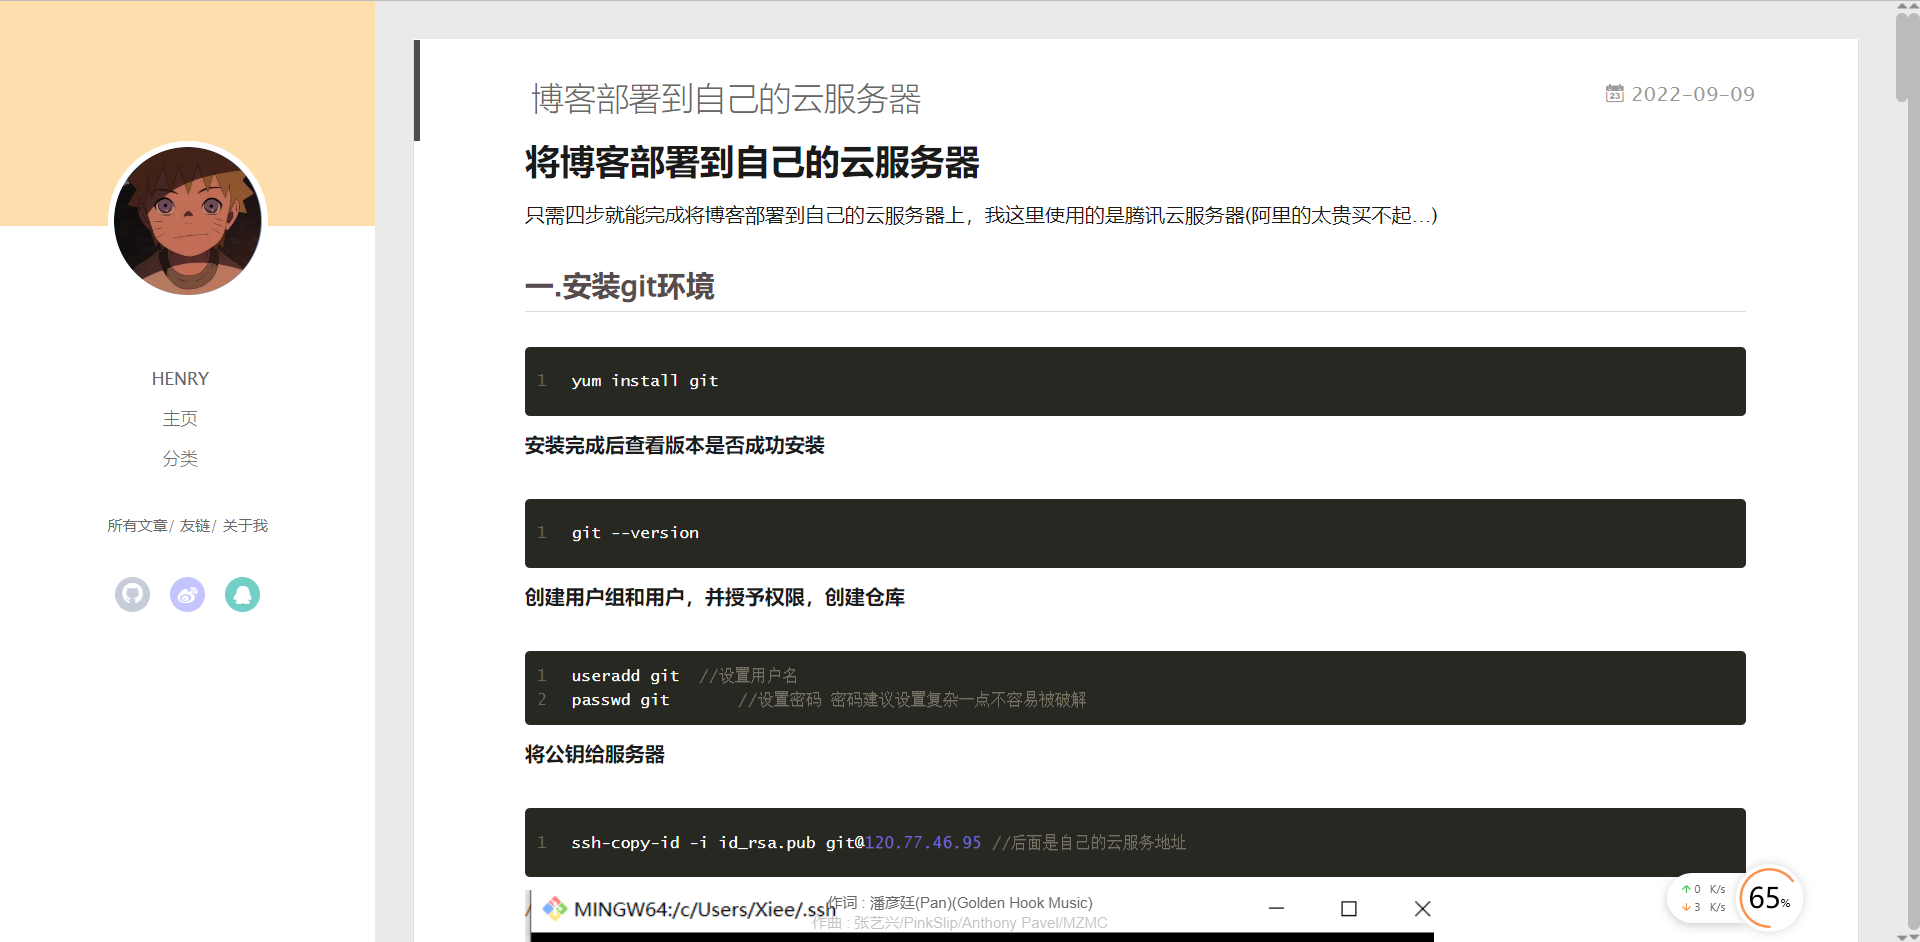Click the scrollbar down arrow

coord(1906,935)
